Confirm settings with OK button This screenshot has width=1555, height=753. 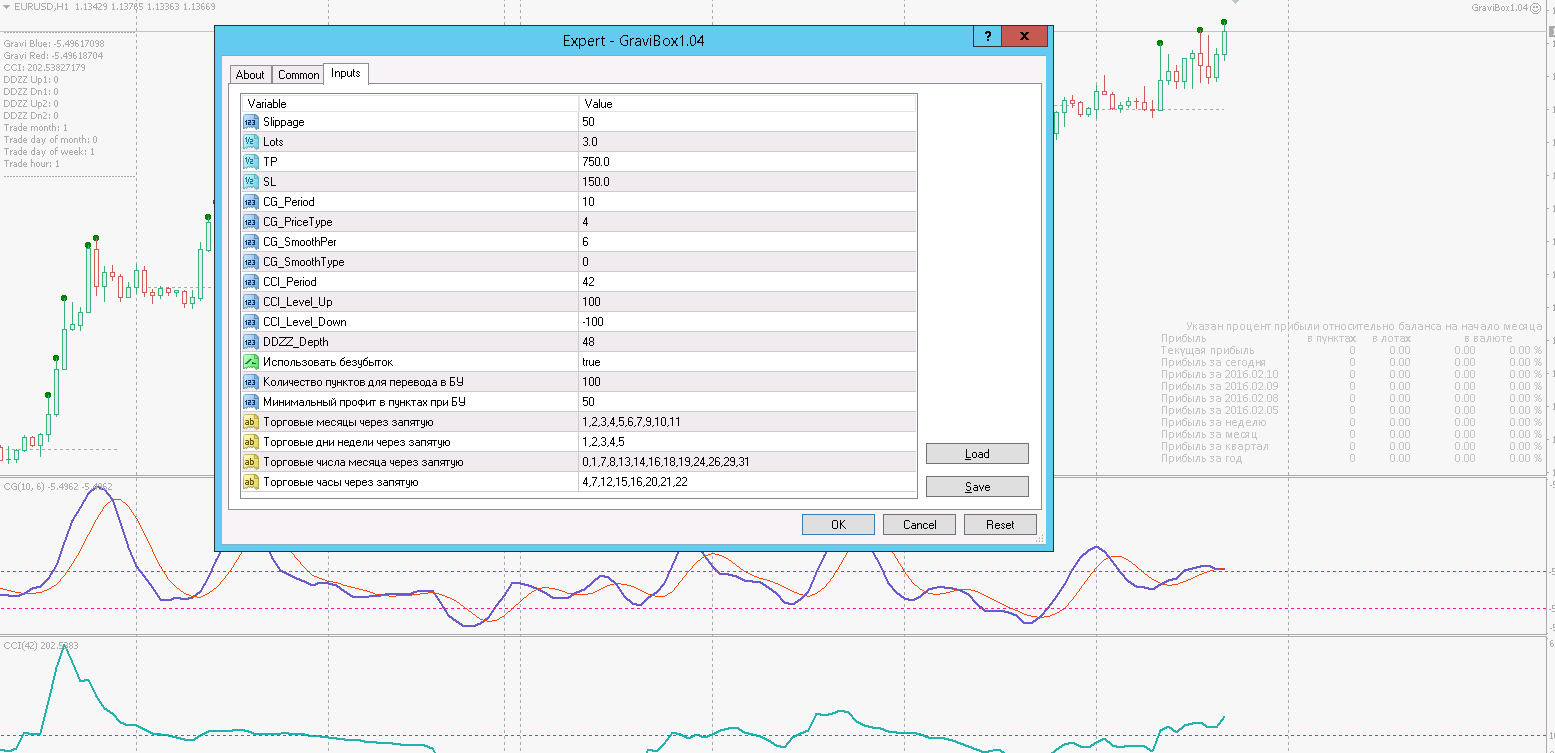[838, 525]
